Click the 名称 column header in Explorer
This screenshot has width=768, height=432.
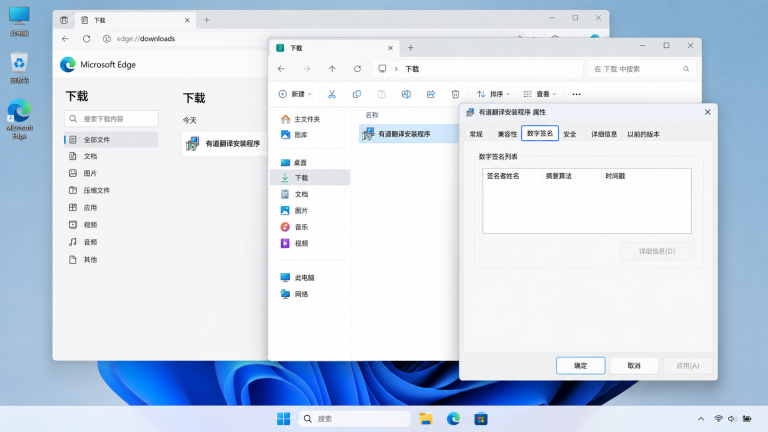point(372,115)
